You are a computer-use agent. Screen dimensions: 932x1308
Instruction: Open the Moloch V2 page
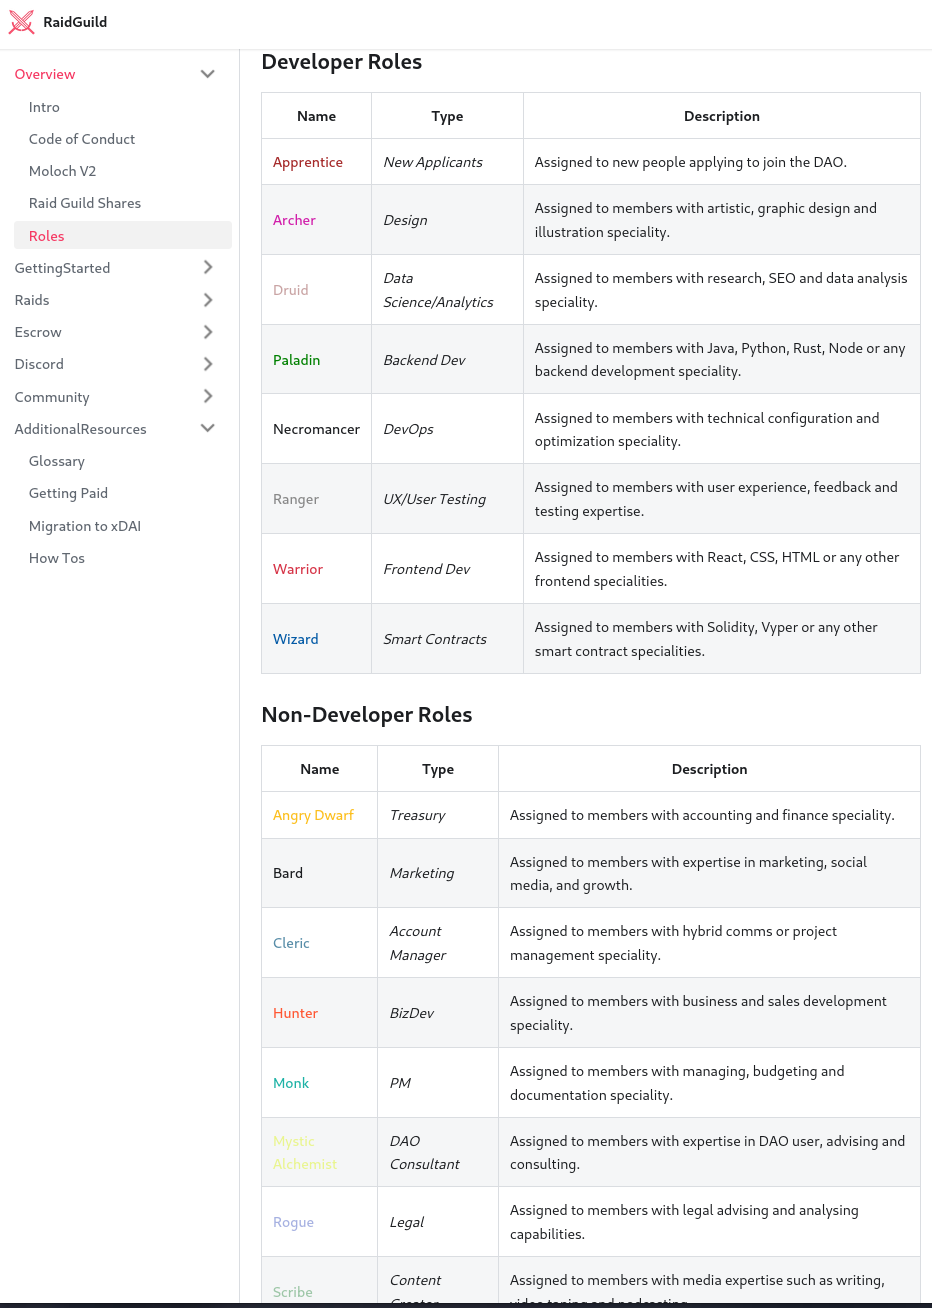coord(62,171)
